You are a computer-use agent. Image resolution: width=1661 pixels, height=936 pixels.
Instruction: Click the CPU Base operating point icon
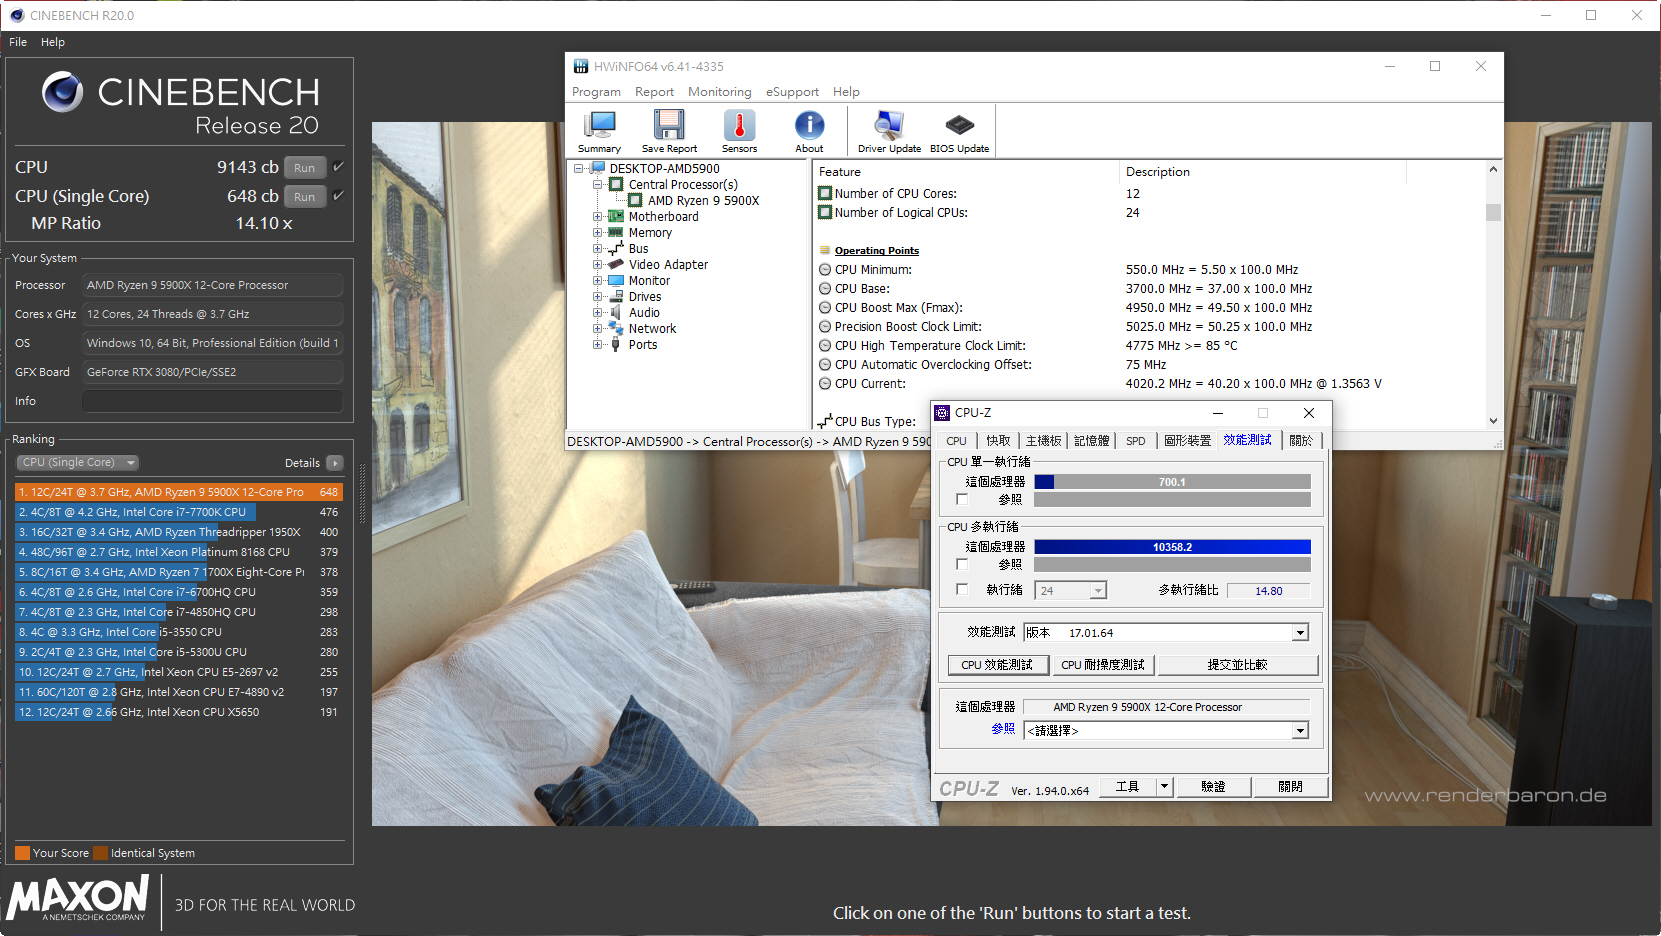tap(825, 289)
